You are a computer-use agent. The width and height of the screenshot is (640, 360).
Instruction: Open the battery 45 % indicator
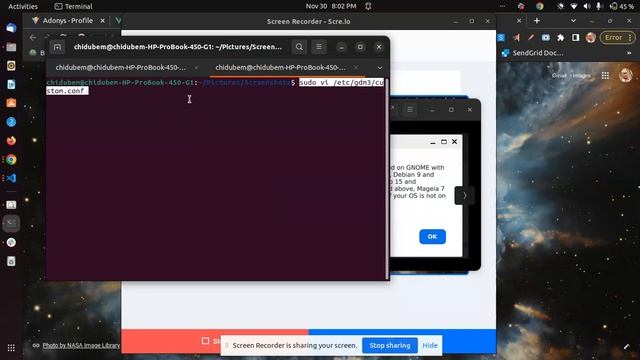point(622,6)
